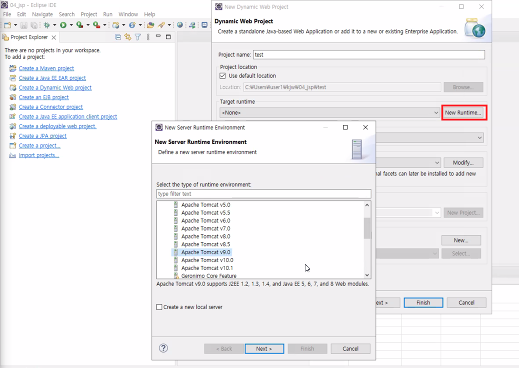The image size is (519, 368).
Task: Select the Project Explorer tab
Action: (29, 37)
